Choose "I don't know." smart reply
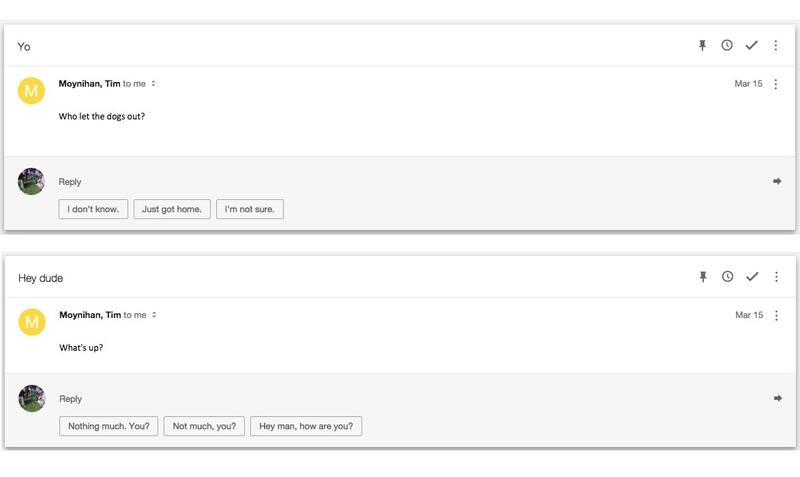 [93, 209]
